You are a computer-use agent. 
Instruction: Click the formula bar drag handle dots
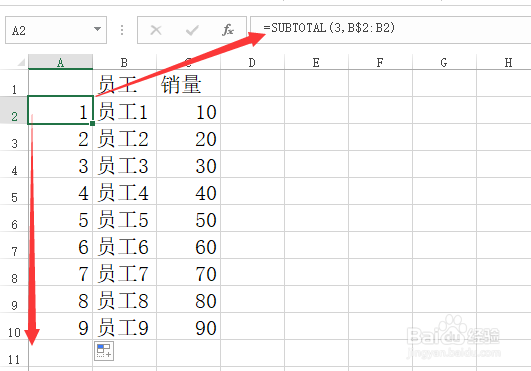point(122,30)
